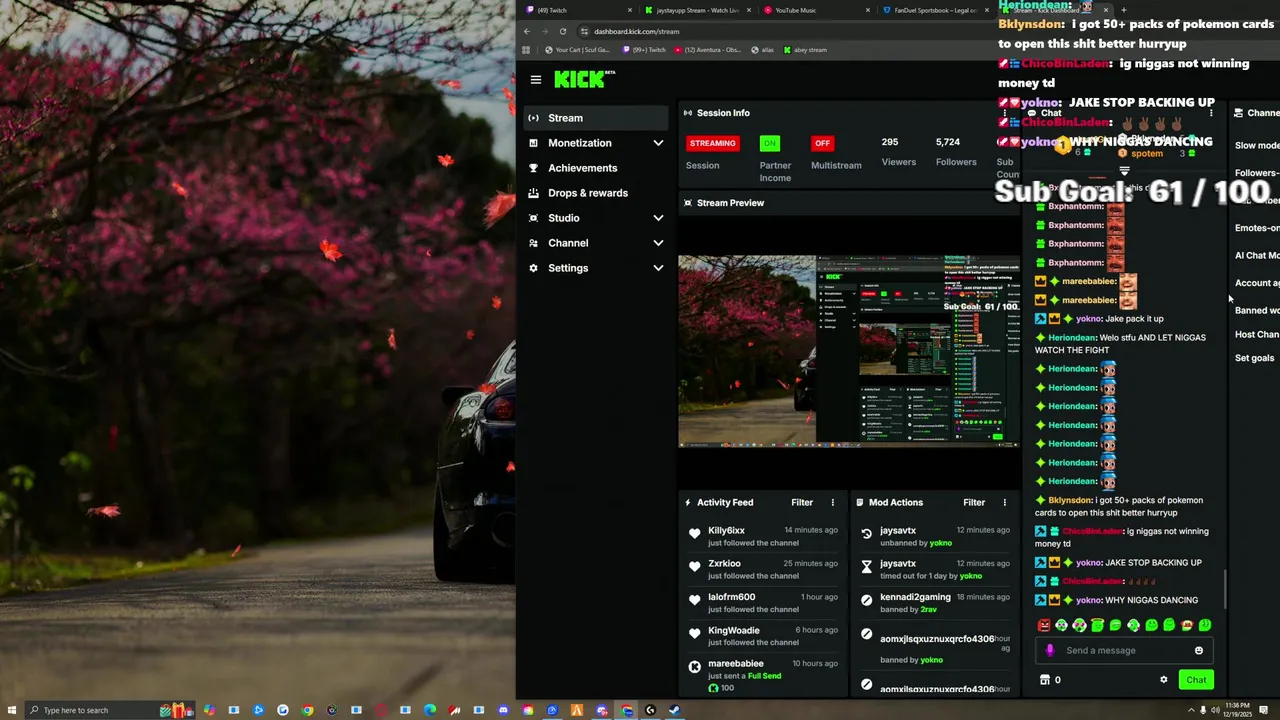Screen dimensions: 1280x720
Task: Click hourglass timeout icon for jaysavtx
Action: coord(867,567)
